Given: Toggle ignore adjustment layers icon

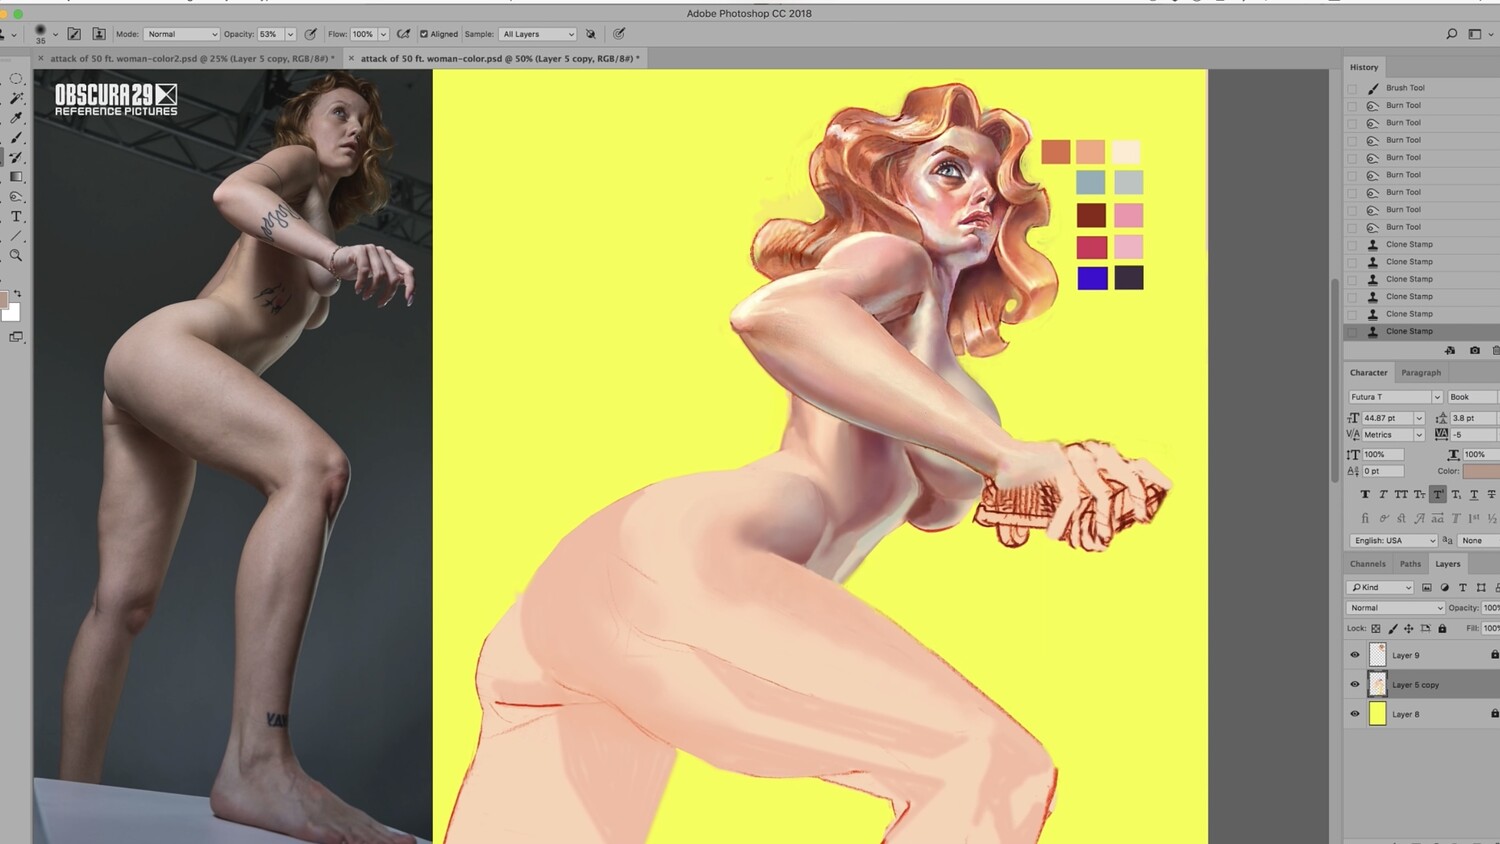Looking at the screenshot, I should (x=591, y=34).
